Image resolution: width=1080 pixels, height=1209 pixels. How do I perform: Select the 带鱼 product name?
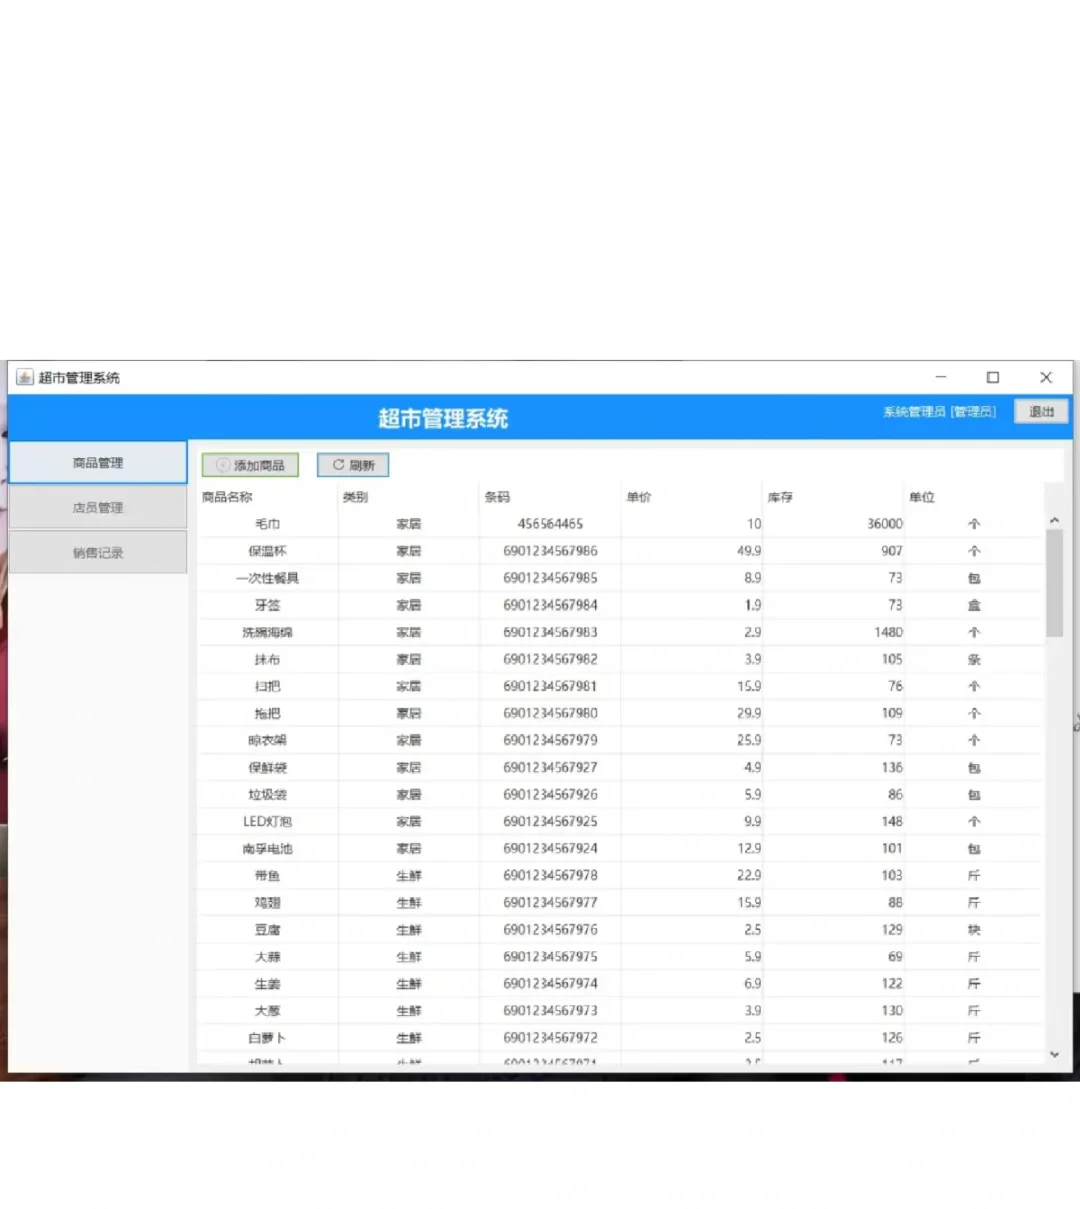coord(268,875)
